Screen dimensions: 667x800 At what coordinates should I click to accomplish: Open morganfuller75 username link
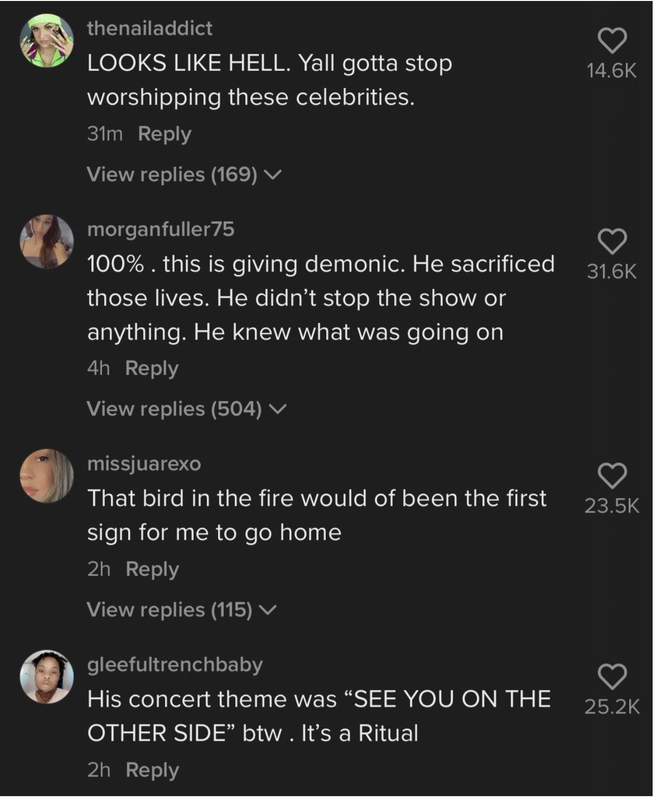pyautogui.click(x=161, y=229)
